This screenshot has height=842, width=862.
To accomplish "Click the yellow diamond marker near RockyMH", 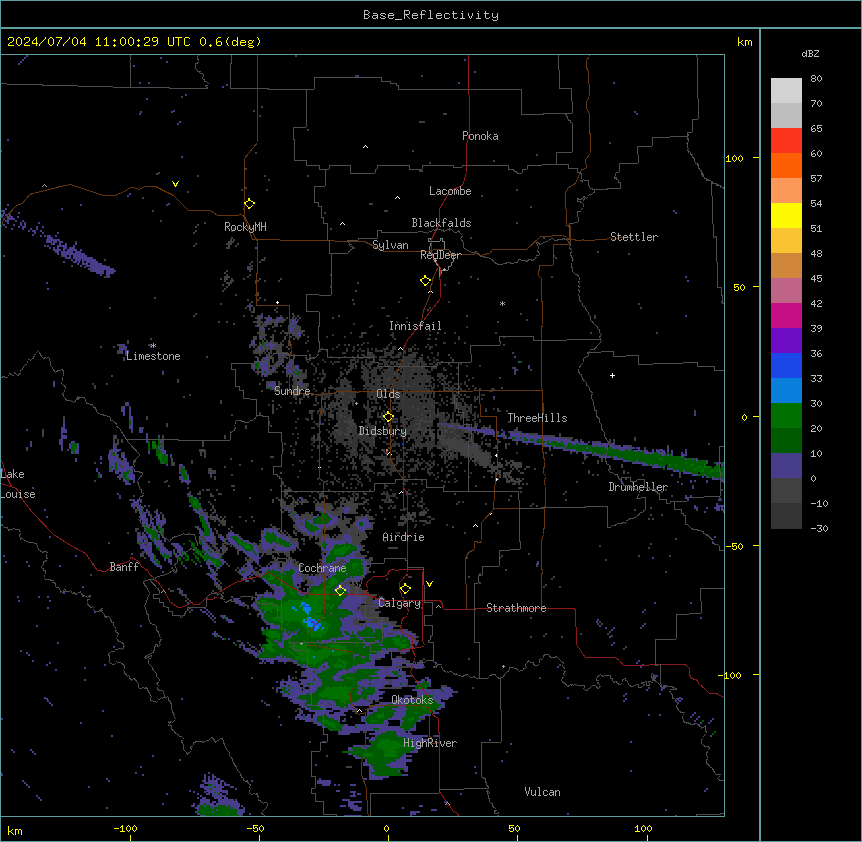I will [x=249, y=204].
